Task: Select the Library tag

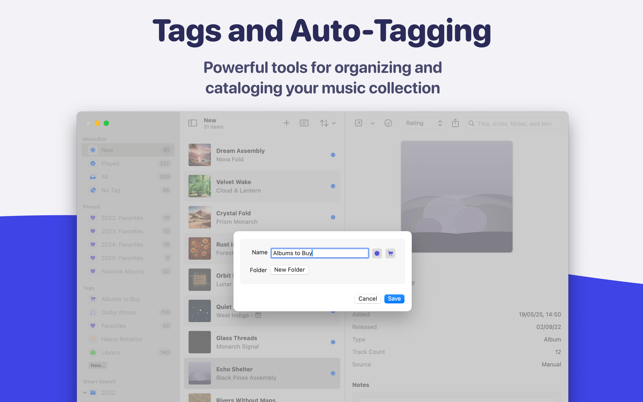Action: point(128,352)
